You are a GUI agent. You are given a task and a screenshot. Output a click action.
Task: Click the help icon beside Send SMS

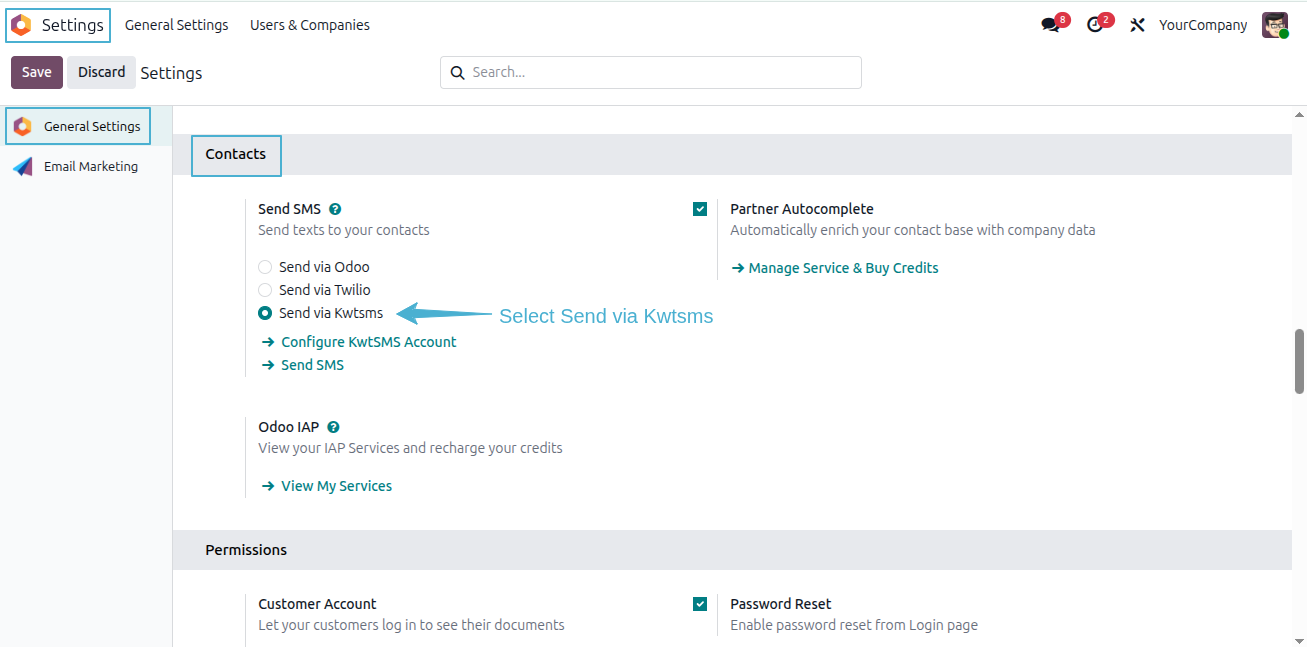[335, 209]
